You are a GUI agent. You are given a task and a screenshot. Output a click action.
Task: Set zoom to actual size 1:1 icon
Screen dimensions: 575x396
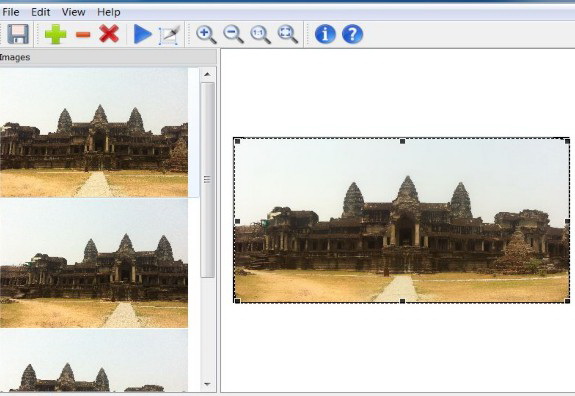[260, 34]
